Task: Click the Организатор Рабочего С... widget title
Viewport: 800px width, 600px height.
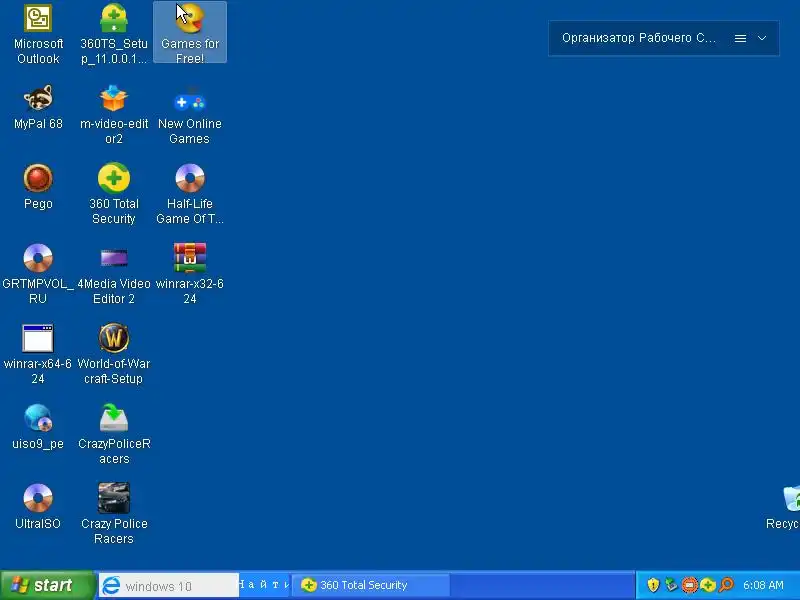Action: click(639, 38)
